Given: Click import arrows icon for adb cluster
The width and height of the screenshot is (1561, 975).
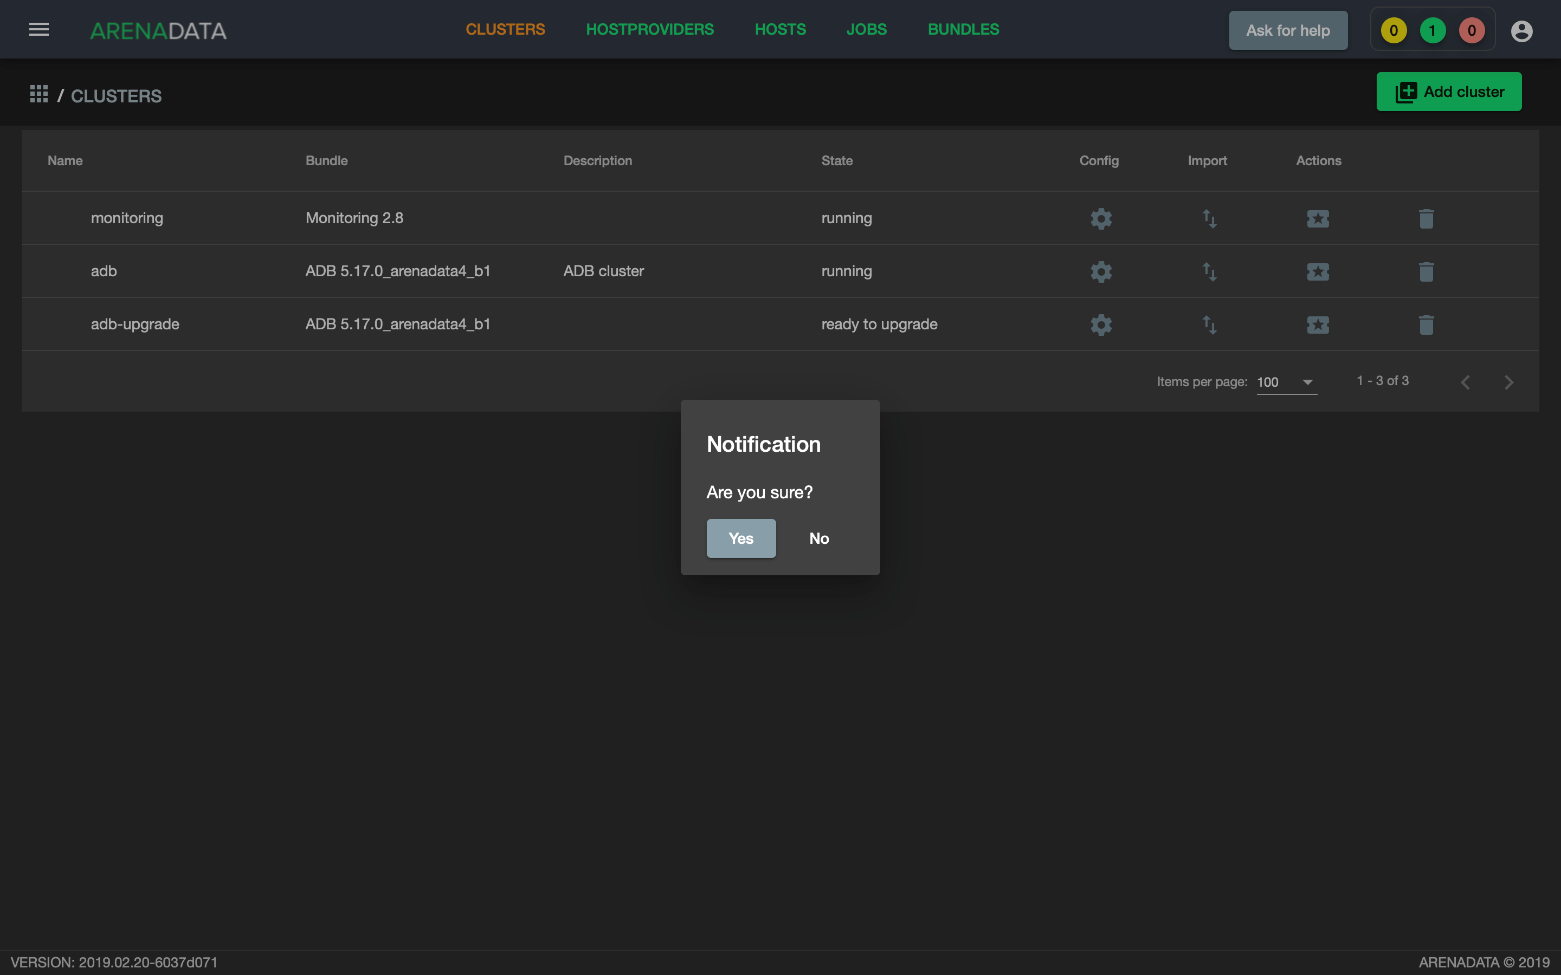Looking at the screenshot, I should [x=1209, y=271].
